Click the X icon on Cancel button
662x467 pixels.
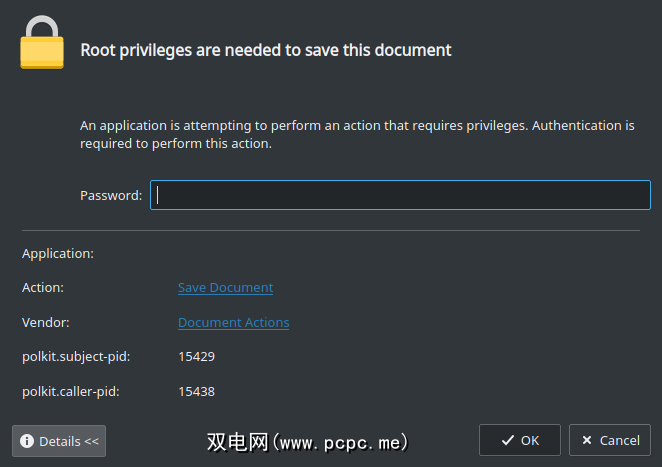[x=586, y=440]
